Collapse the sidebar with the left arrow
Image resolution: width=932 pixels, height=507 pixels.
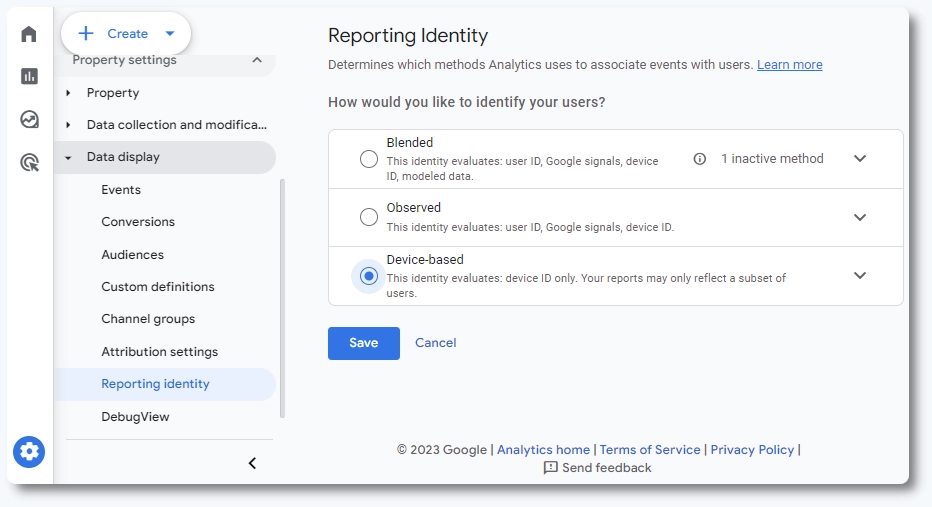[252, 463]
